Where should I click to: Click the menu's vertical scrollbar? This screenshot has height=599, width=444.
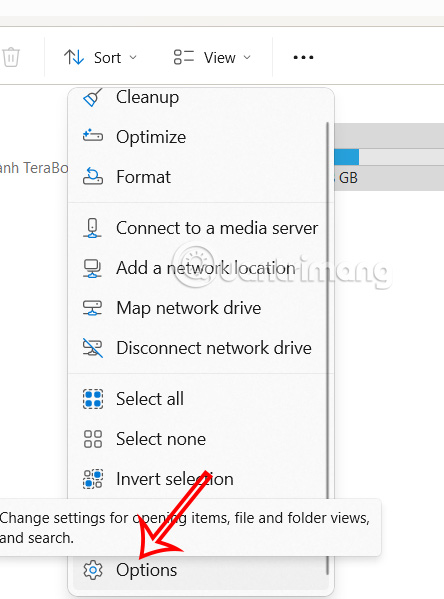tap(327, 348)
